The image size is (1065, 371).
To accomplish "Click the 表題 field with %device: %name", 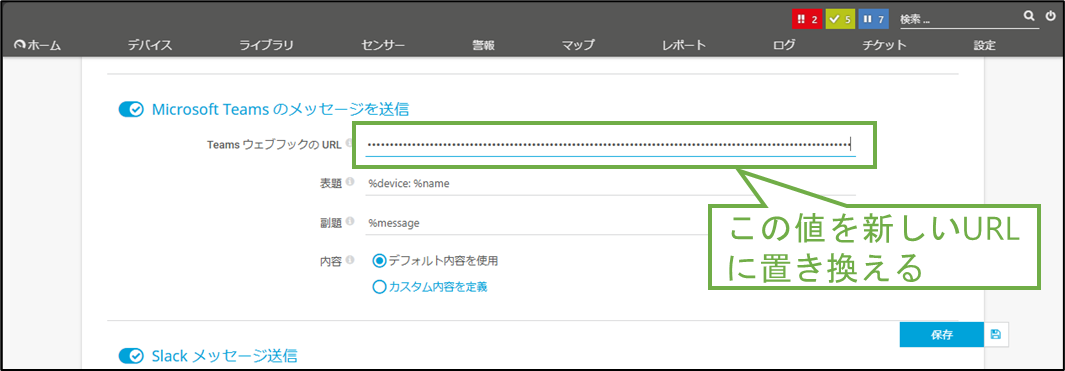I will coord(610,183).
